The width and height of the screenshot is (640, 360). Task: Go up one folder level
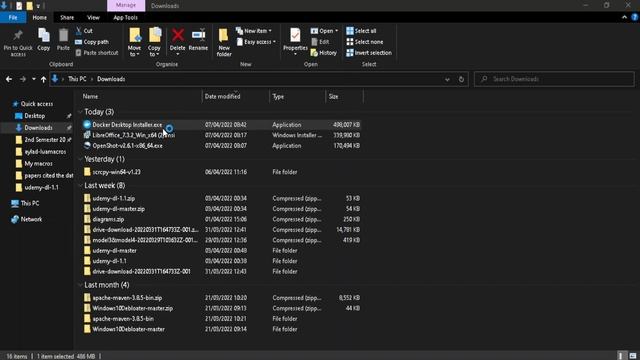(x=43, y=79)
